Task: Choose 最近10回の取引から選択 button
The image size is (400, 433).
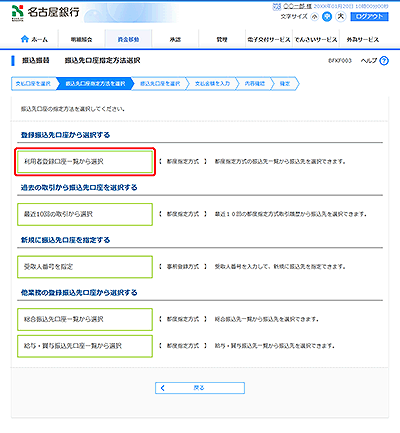Action: pos(85,214)
